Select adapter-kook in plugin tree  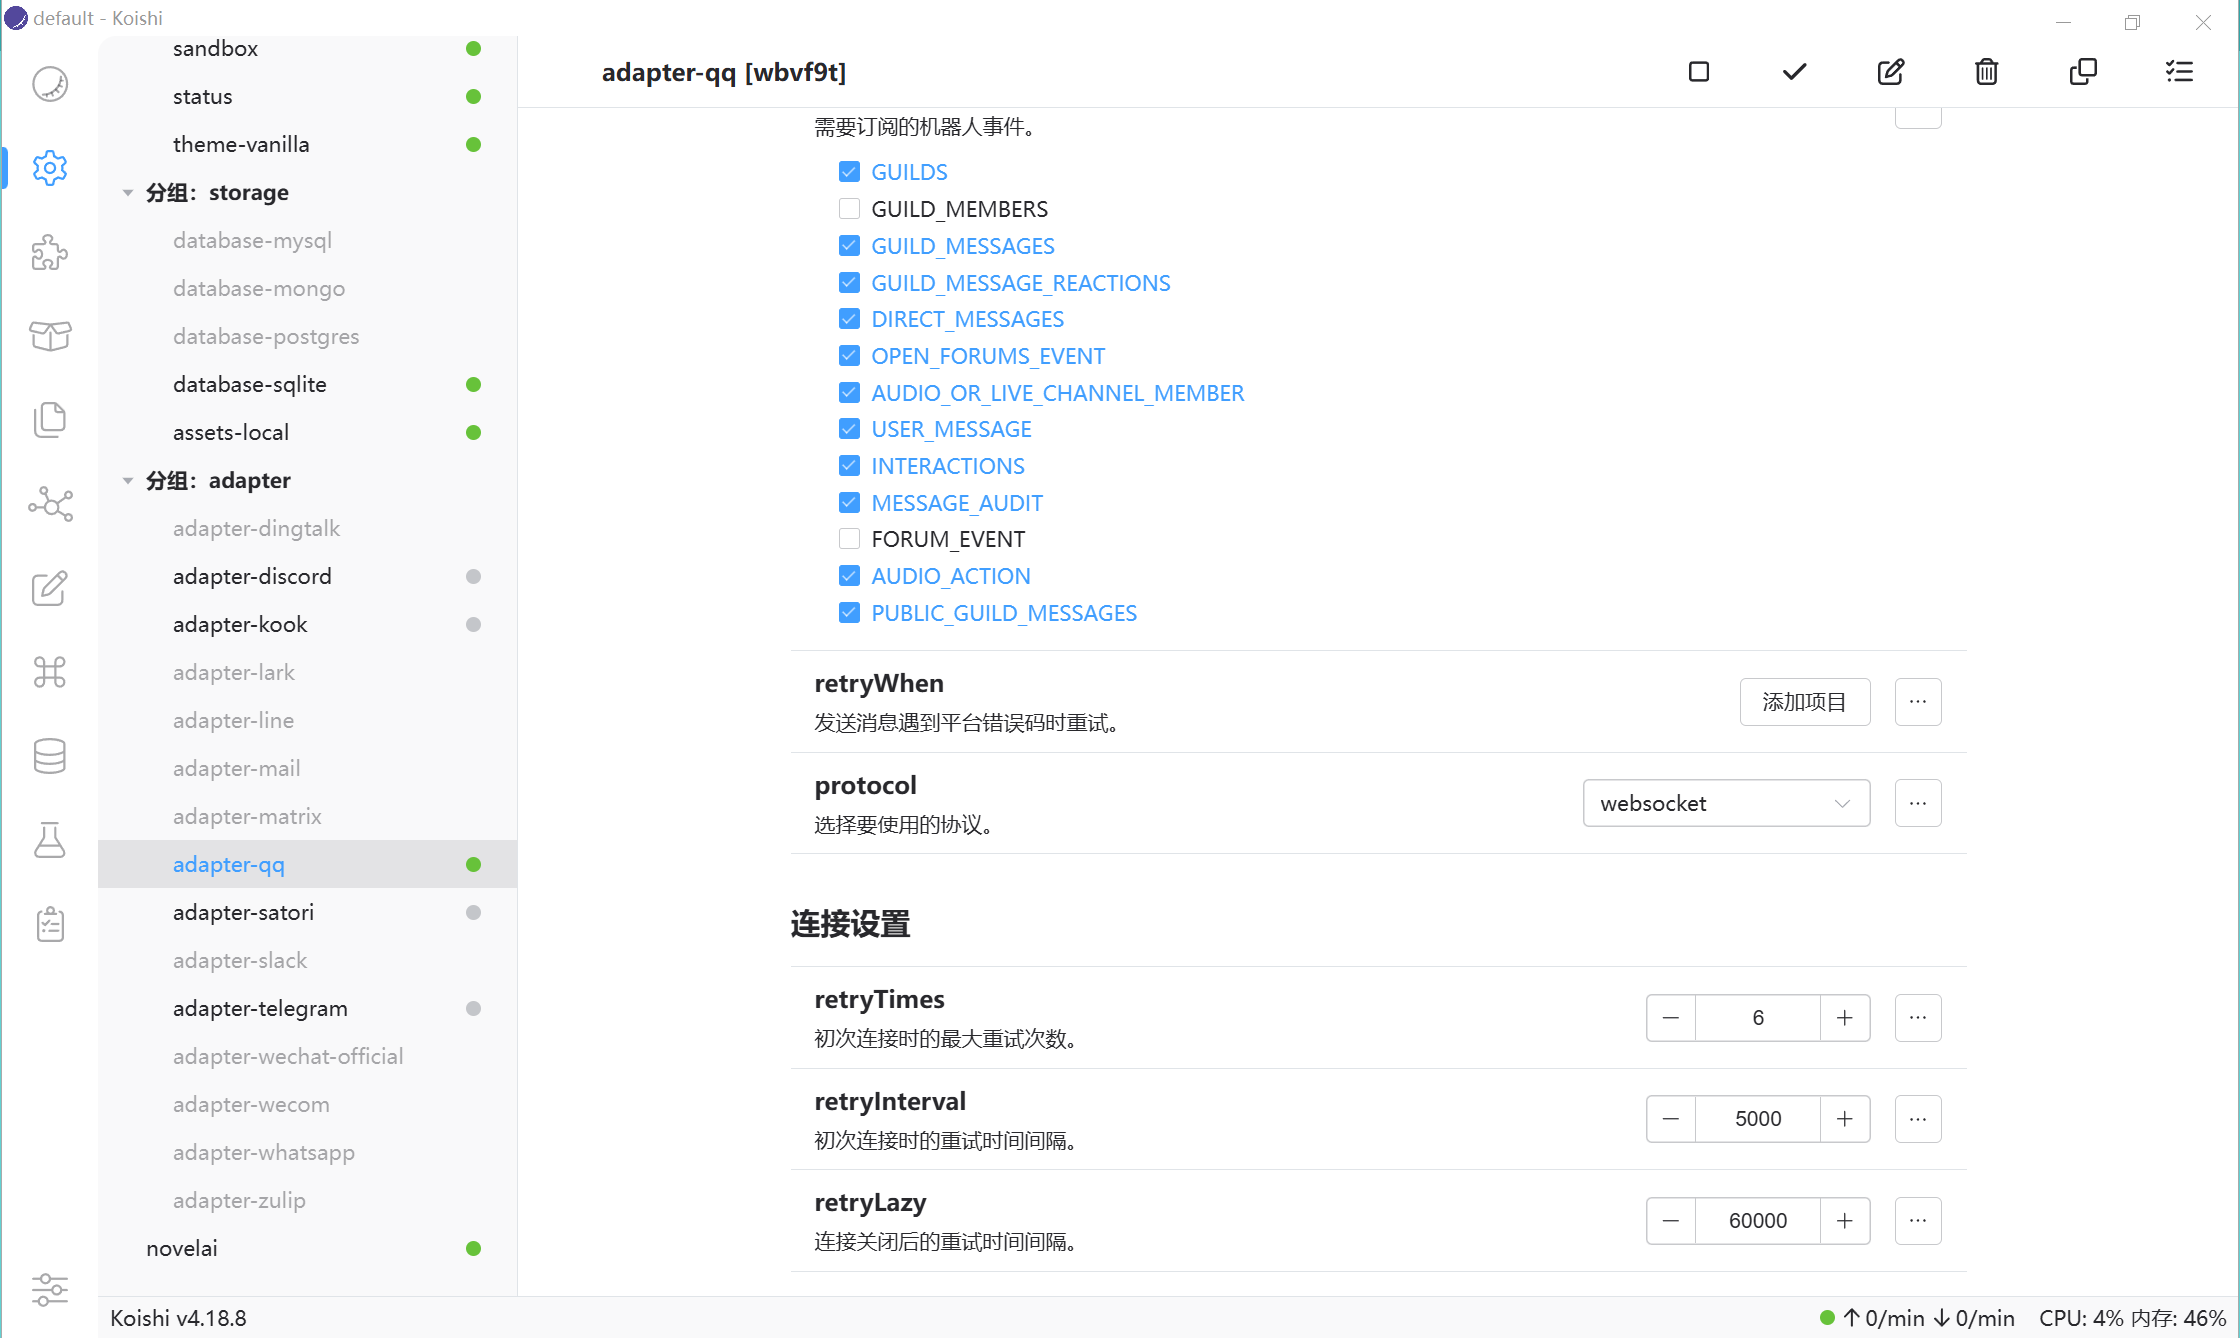point(308,624)
